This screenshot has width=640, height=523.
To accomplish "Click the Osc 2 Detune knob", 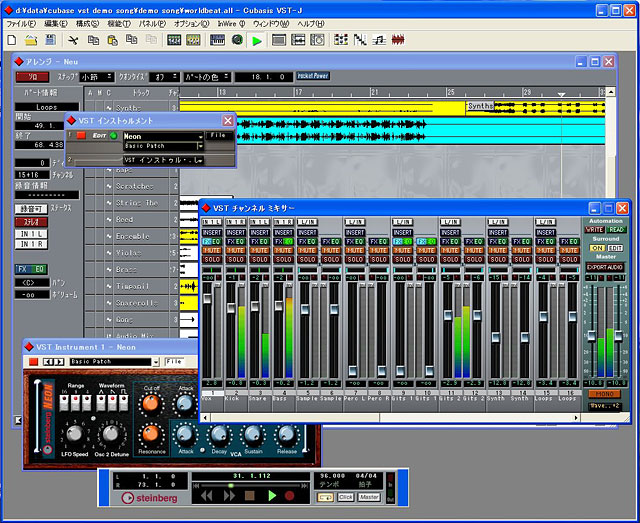I will pyautogui.click(x=111, y=434).
